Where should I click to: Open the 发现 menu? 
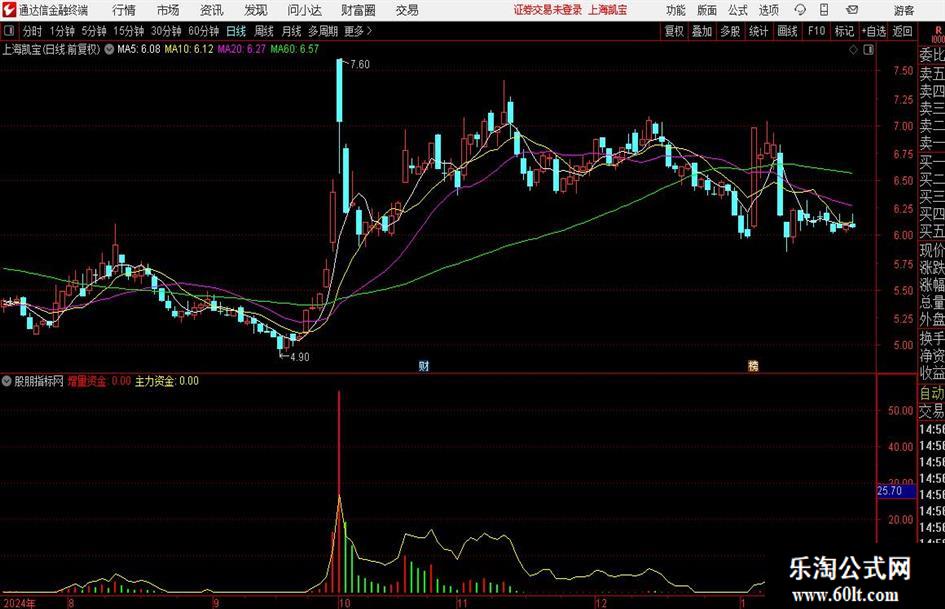(x=256, y=10)
